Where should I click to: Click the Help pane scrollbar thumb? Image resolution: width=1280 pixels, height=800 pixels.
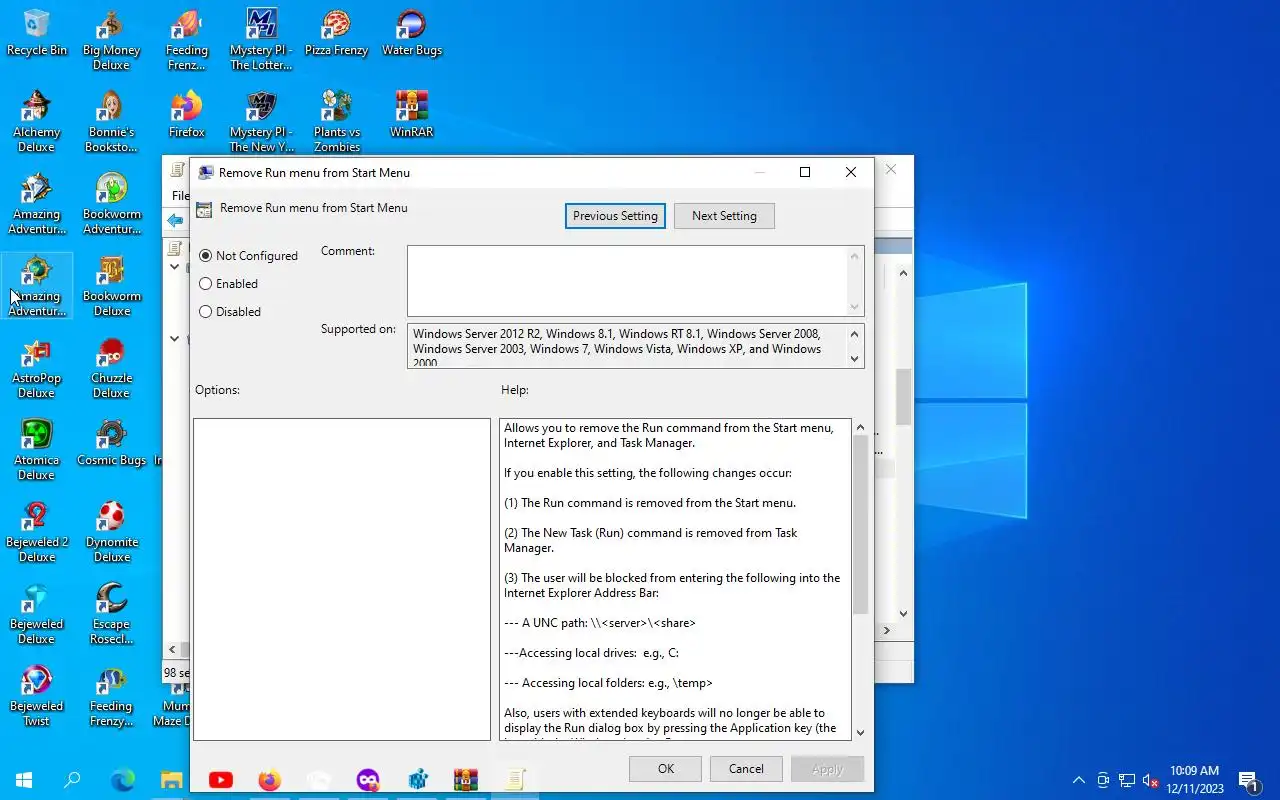point(860,525)
